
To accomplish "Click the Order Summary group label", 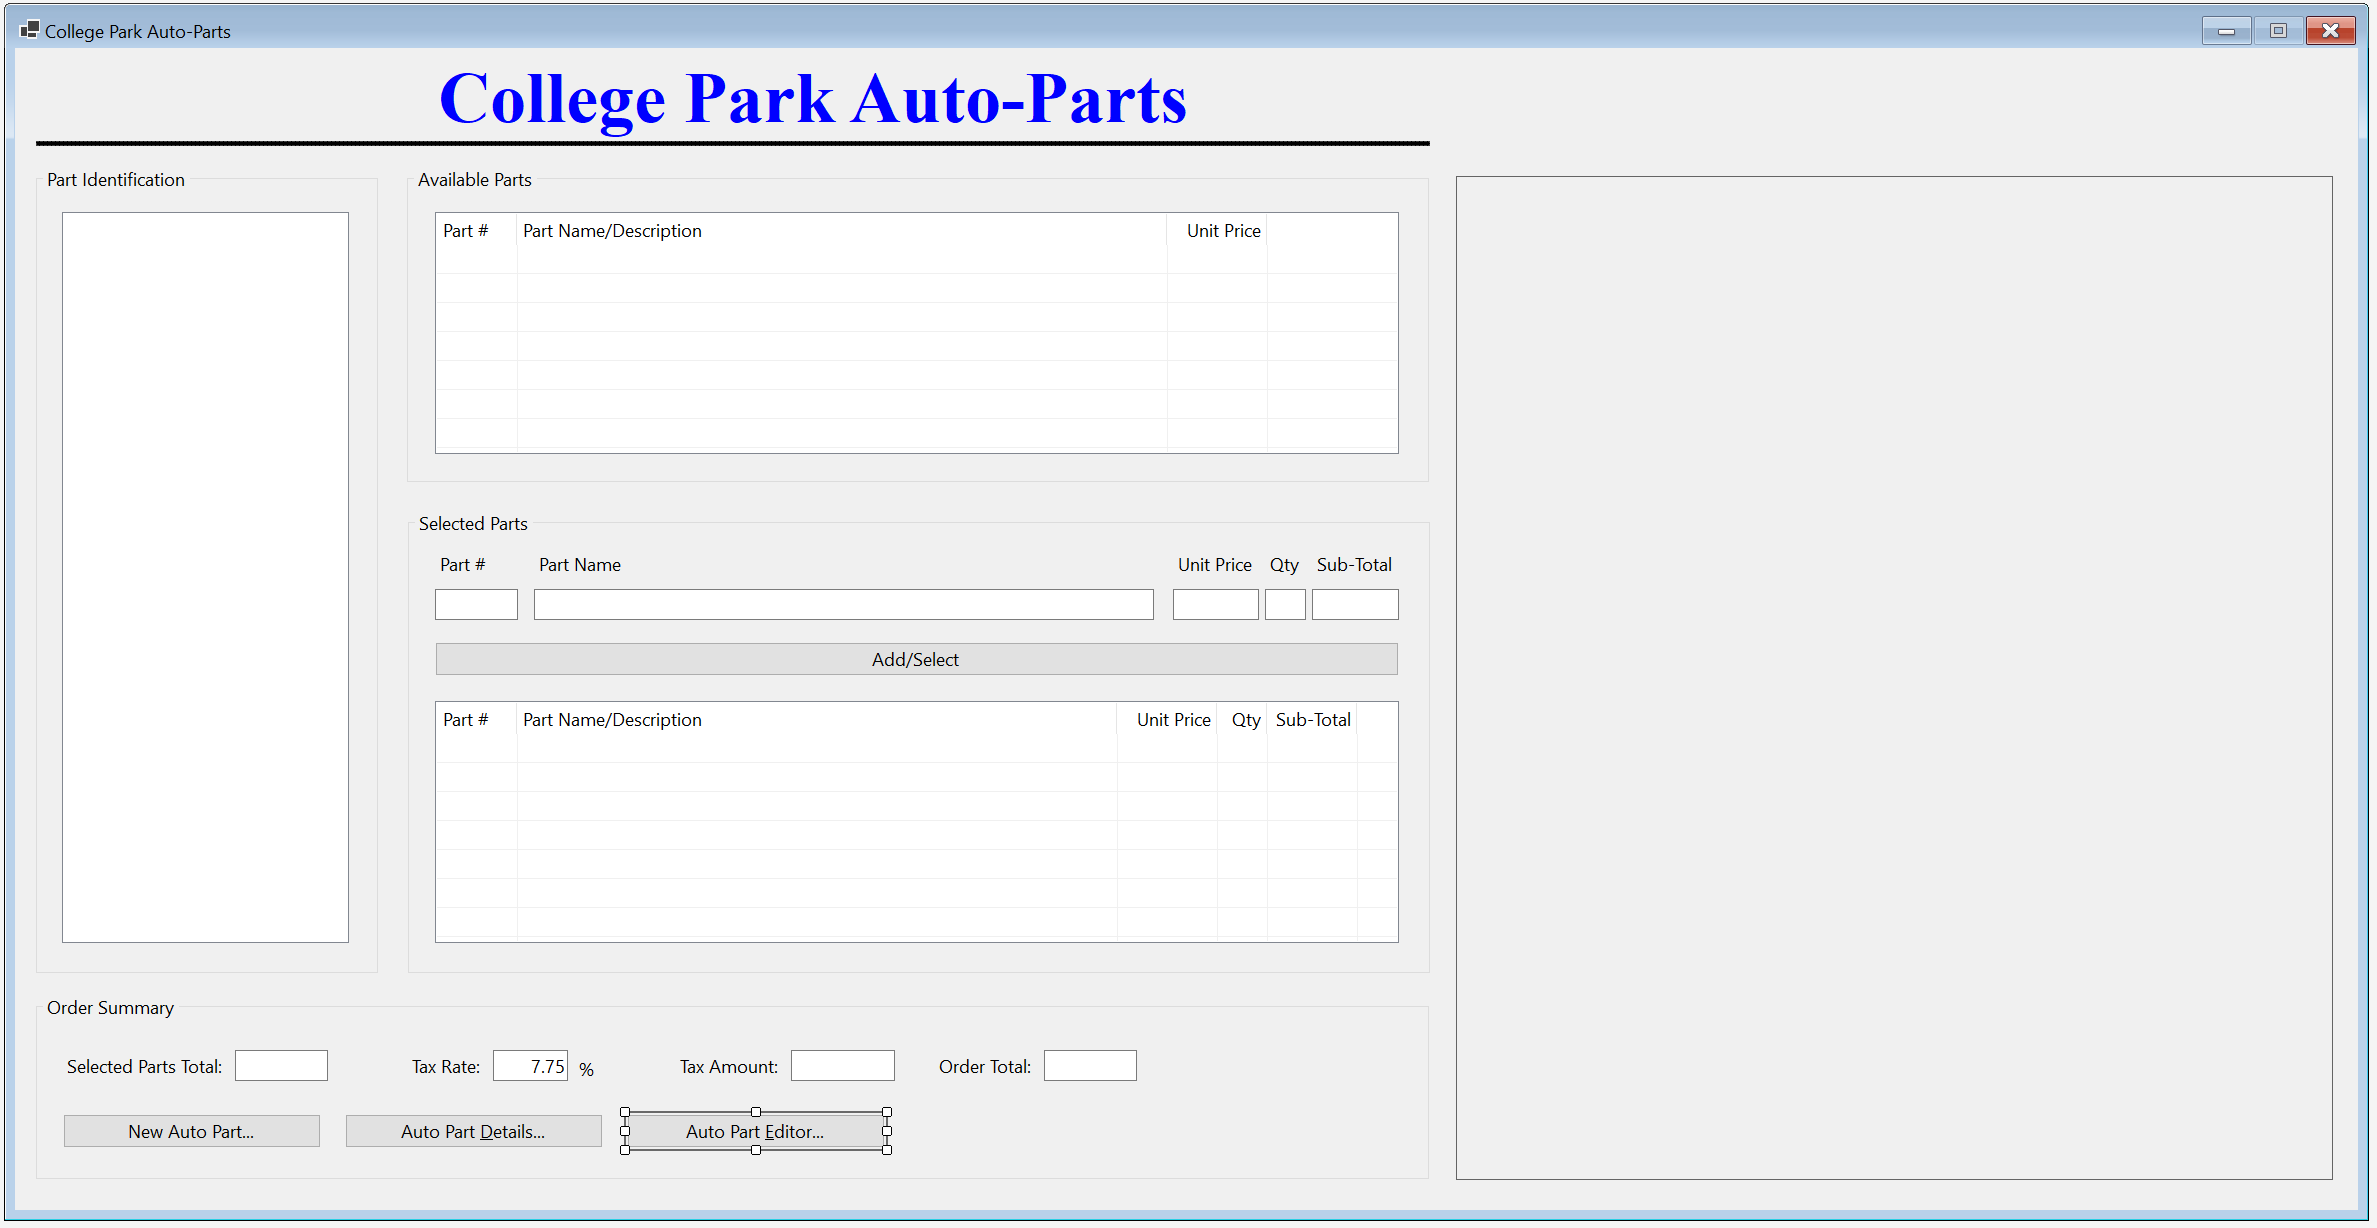I will (x=110, y=1008).
